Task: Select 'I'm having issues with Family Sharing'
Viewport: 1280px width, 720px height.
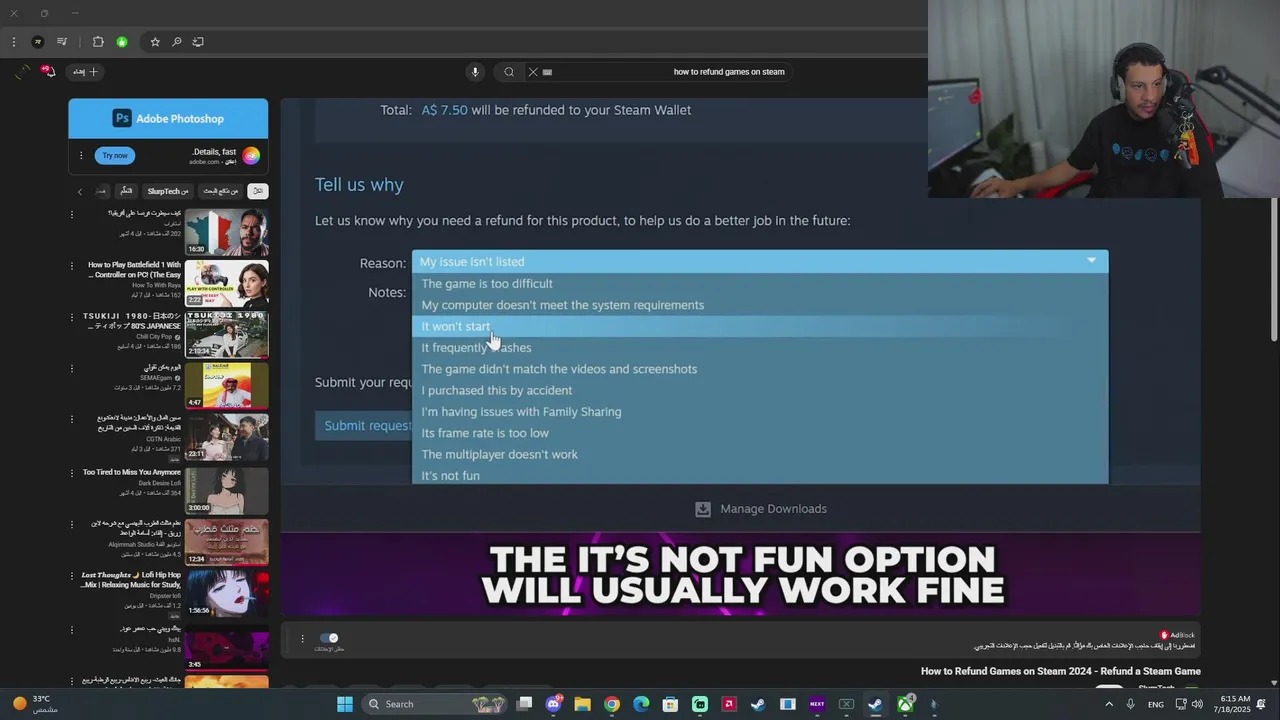Action: click(x=760, y=412)
